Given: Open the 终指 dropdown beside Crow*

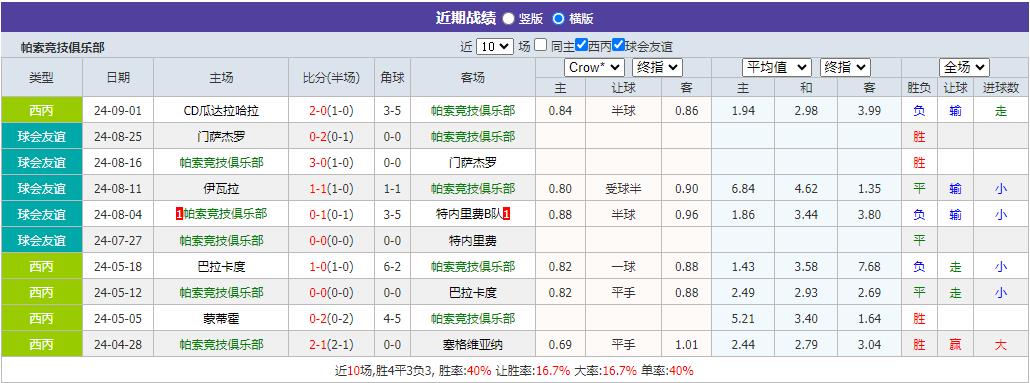Looking at the screenshot, I should pos(657,67).
